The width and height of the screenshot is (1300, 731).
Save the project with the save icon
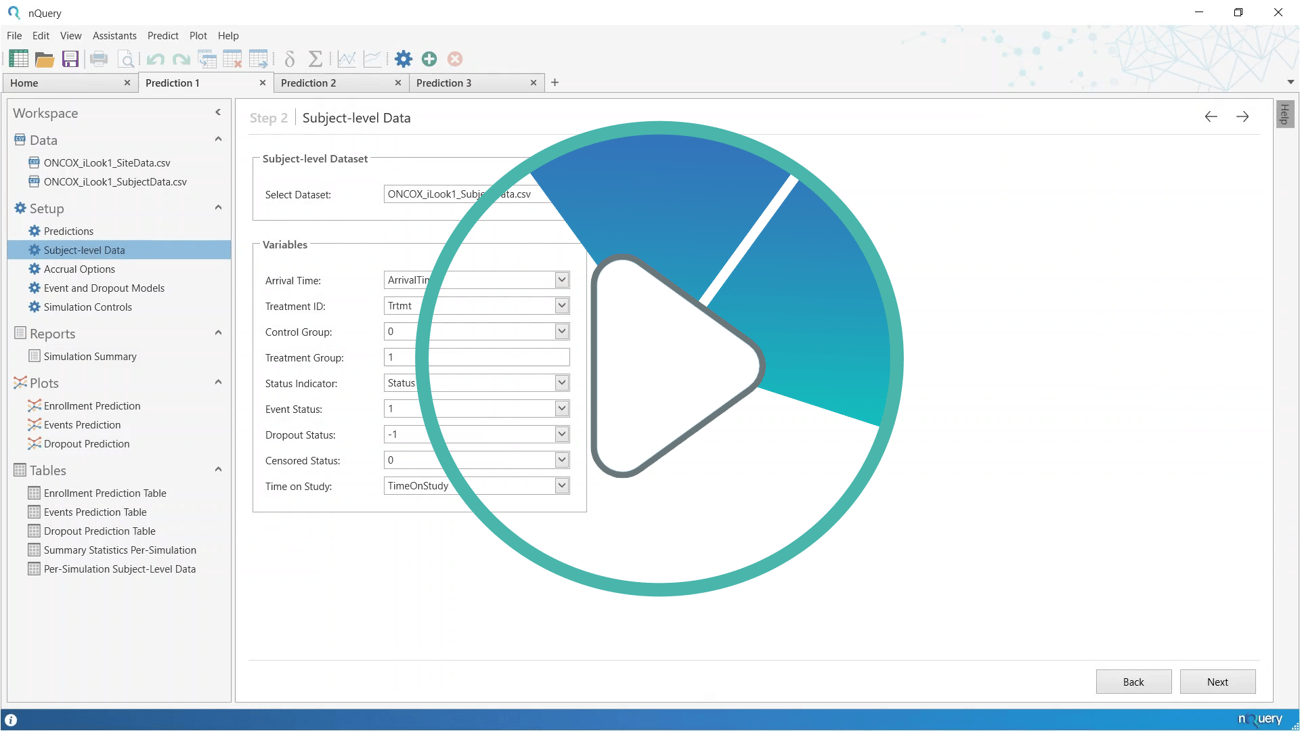click(70, 58)
